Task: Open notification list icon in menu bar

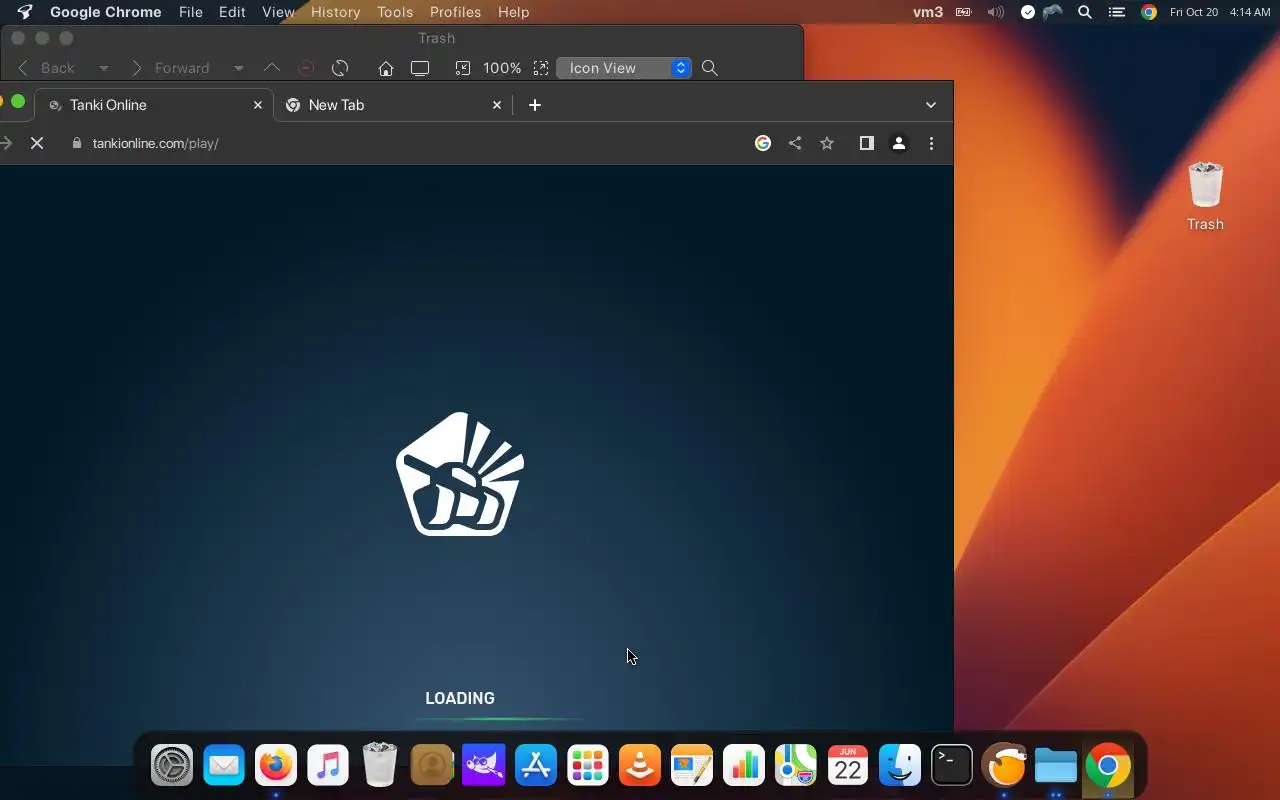Action: [1117, 12]
